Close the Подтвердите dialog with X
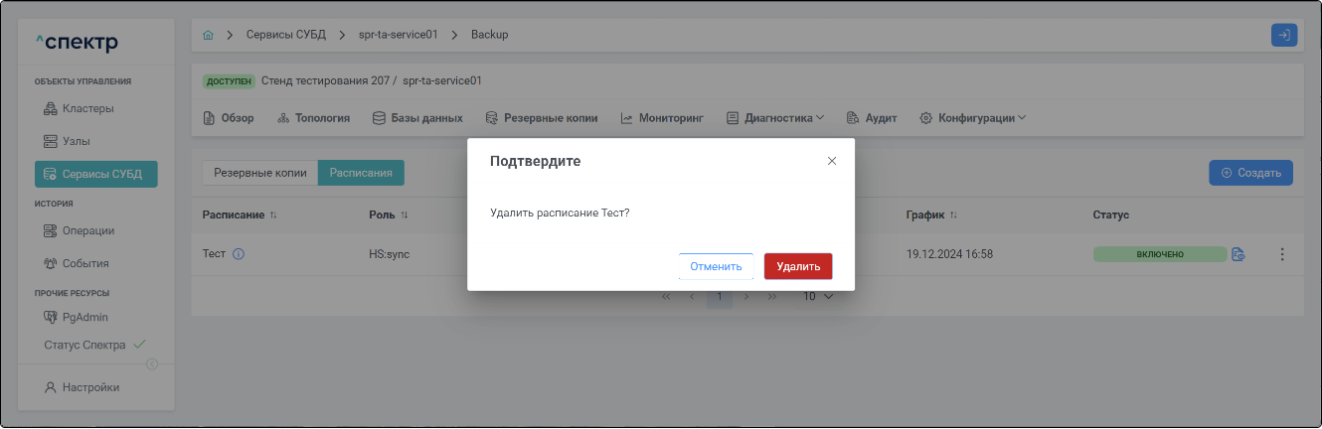Image resolution: width=1322 pixels, height=429 pixels. pos(832,161)
